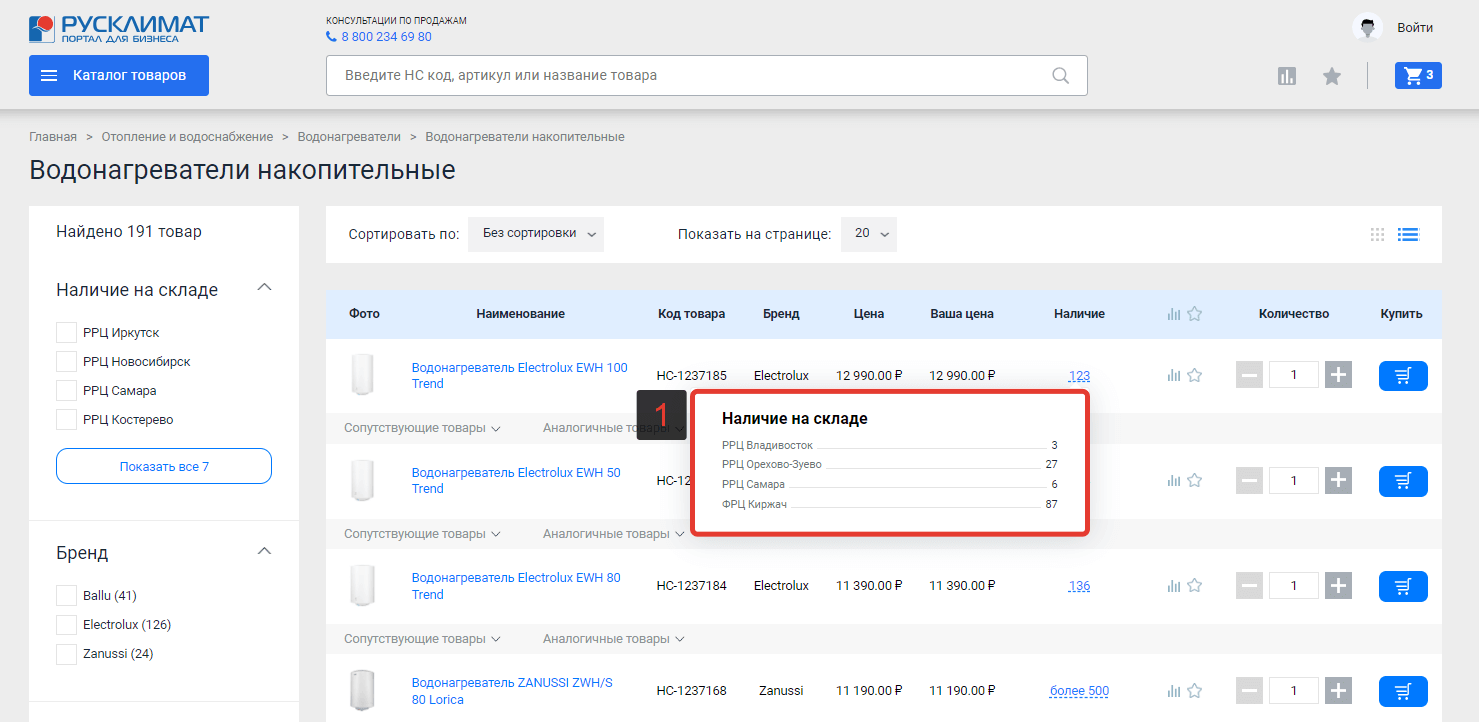Add ZANUSSI ZWH/S 80 Lorica to favorites
Viewport: 1479px width, 722px height.
pyautogui.click(x=1194, y=691)
